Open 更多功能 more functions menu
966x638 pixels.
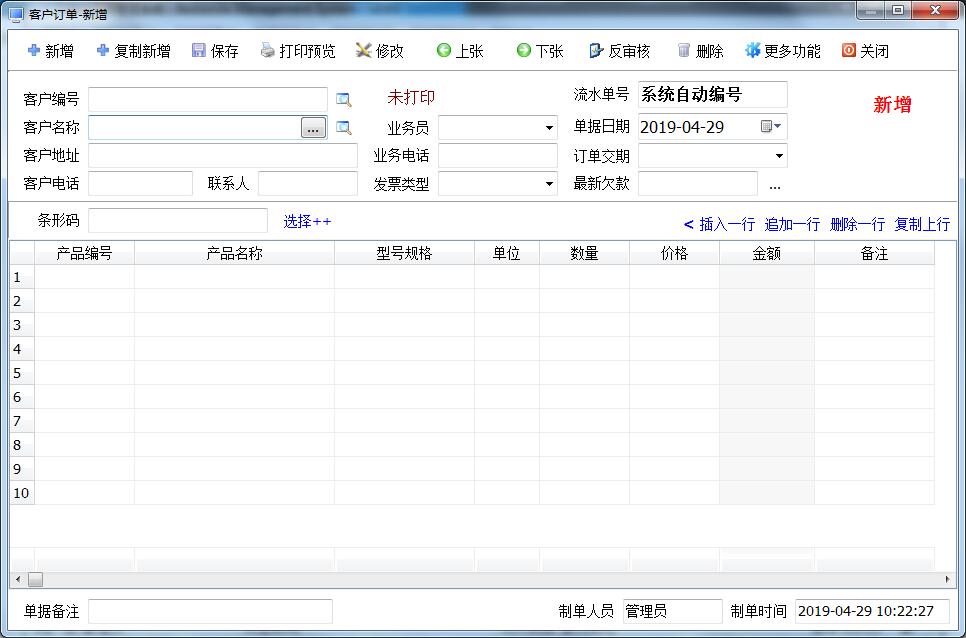753,51
